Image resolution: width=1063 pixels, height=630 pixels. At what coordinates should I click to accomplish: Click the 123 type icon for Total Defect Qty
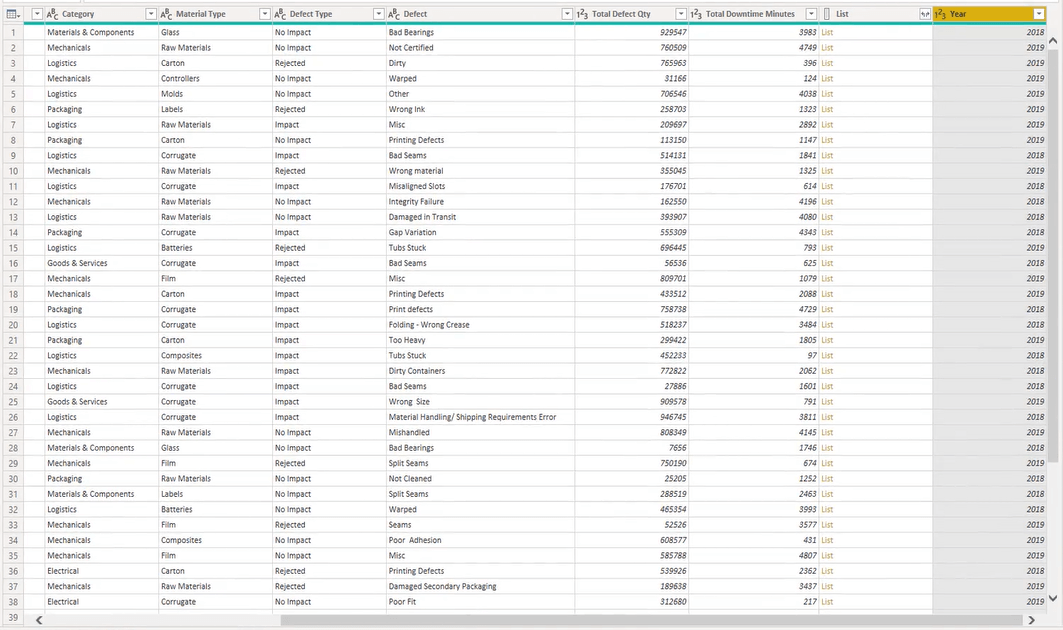pyautogui.click(x=582, y=14)
